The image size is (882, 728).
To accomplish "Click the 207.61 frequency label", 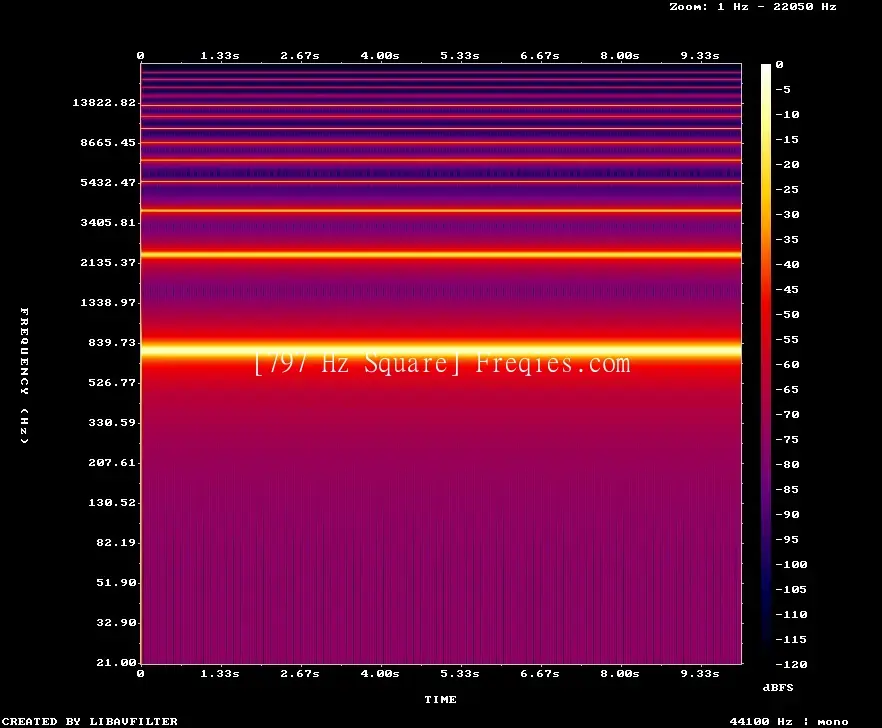I will point(112,462).
